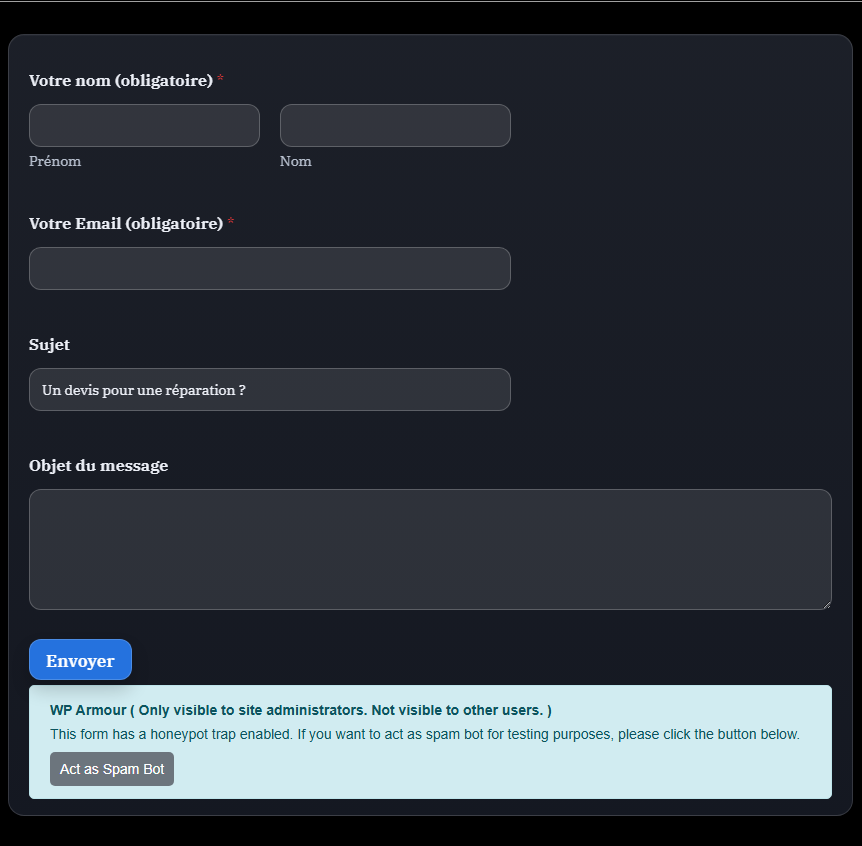Click the Act as Spam Bot button
The image size is (862, 846).
(x=112, y=769)
